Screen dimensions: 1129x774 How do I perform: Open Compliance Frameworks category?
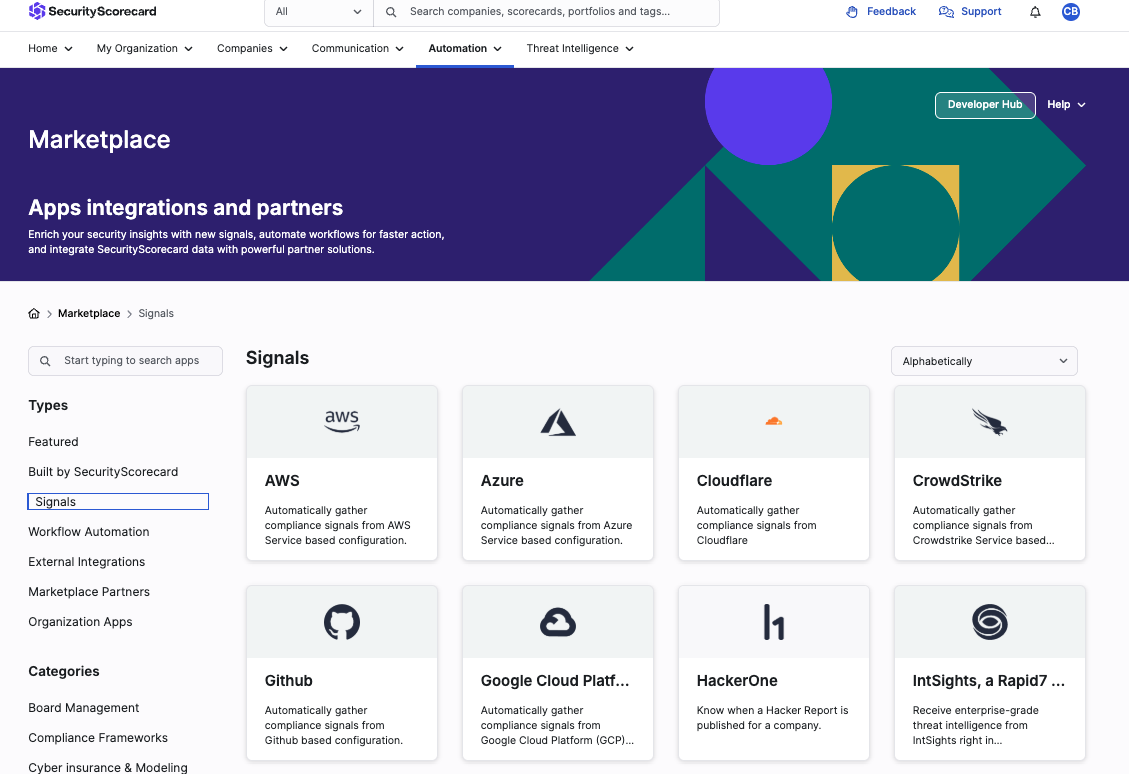click(x=98, y=737)
